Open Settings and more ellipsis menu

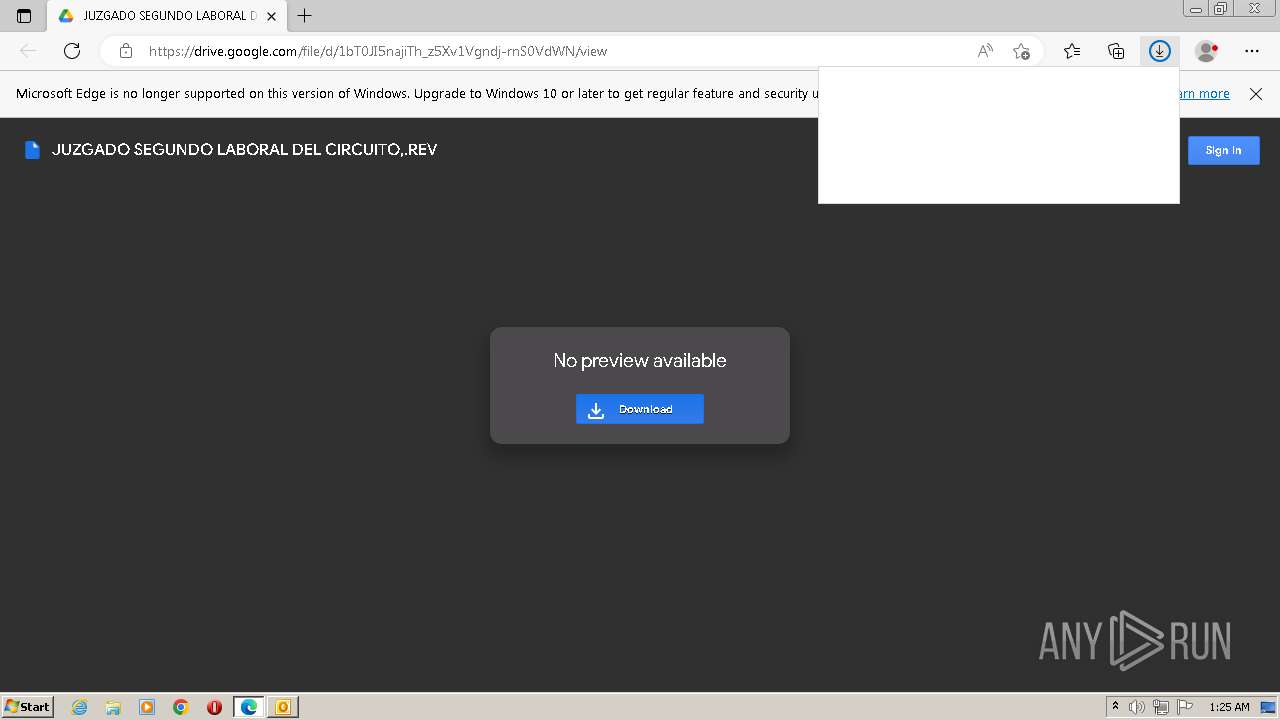(x=1252, y=51)
